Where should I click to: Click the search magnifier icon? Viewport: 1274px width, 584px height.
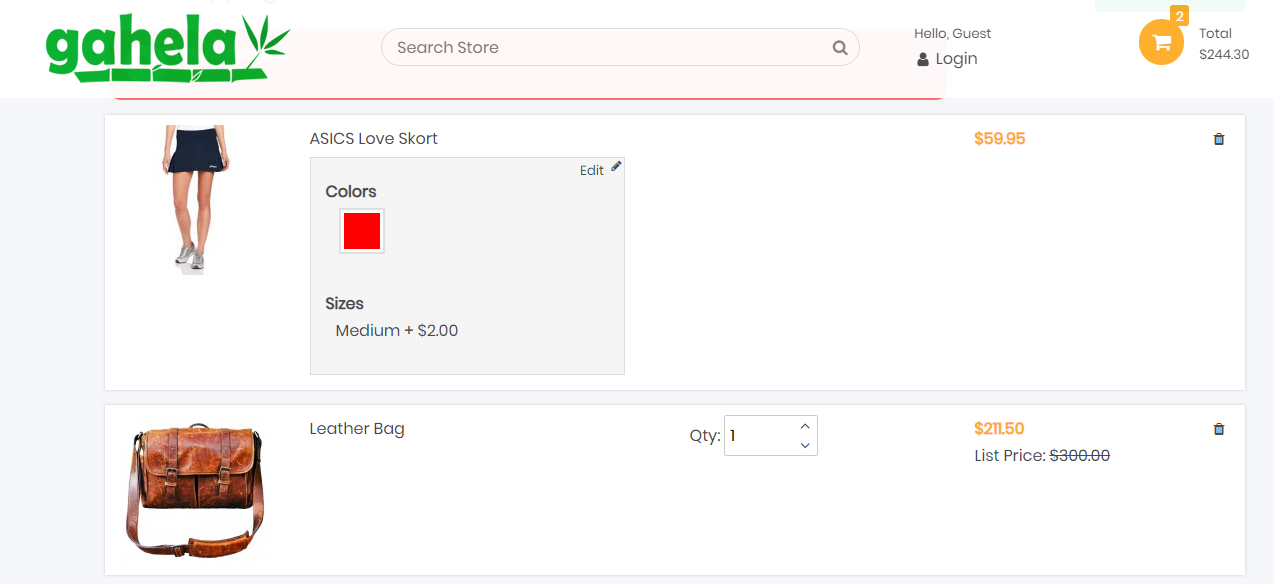[x=839, y=47]
